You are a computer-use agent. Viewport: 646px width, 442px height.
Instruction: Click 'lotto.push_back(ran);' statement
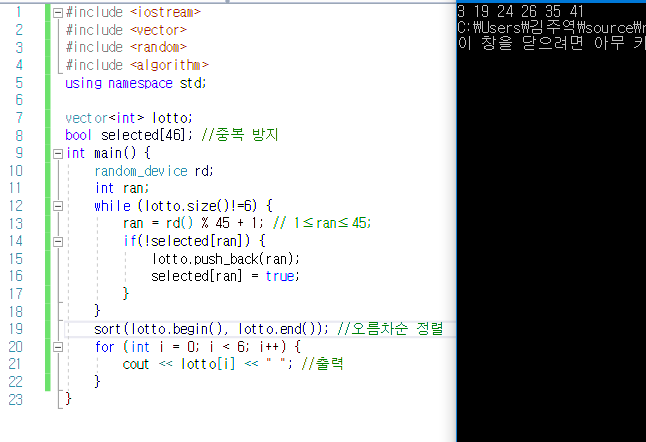point(225,259)
